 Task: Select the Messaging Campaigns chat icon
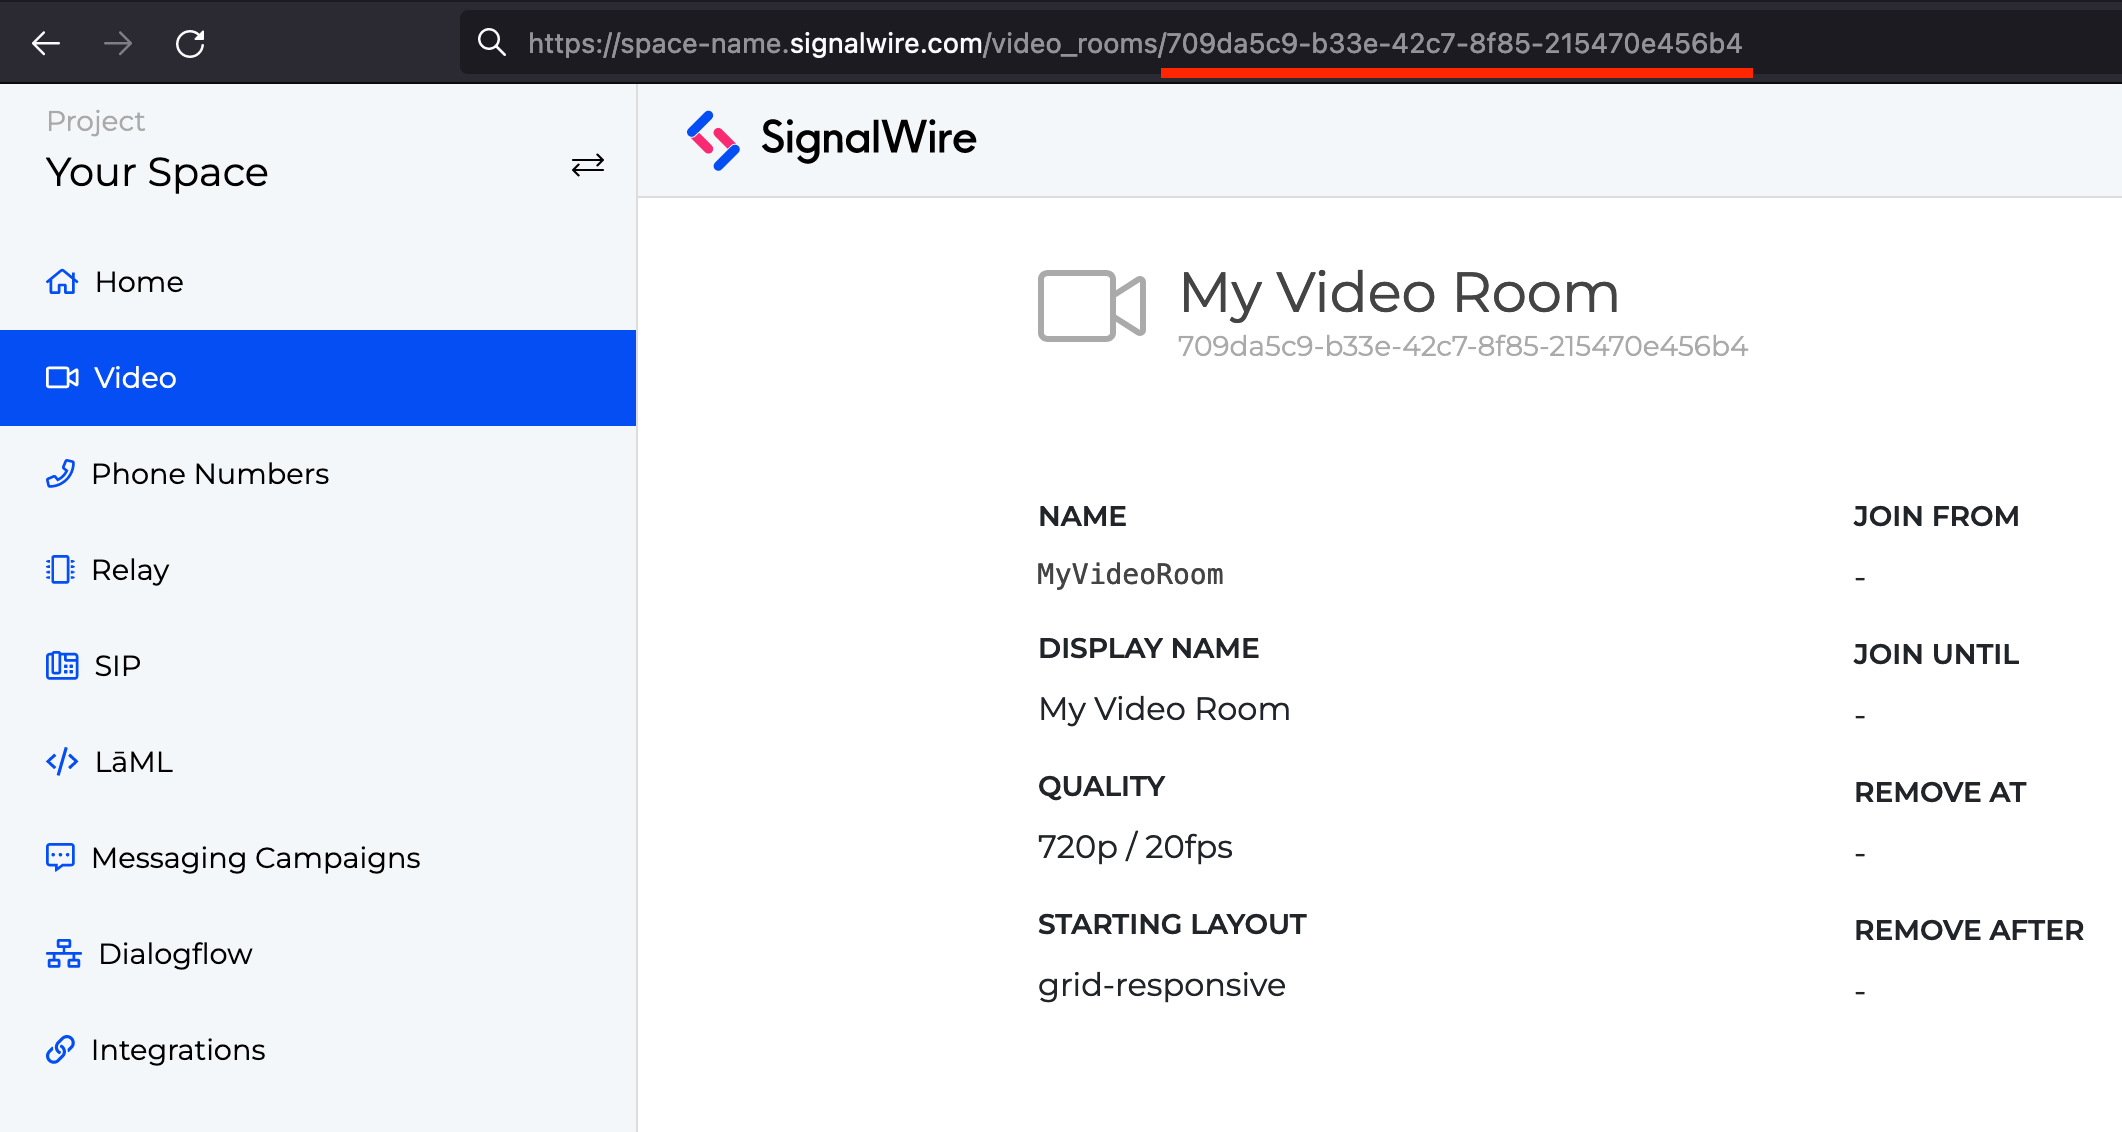pos(62,857)
